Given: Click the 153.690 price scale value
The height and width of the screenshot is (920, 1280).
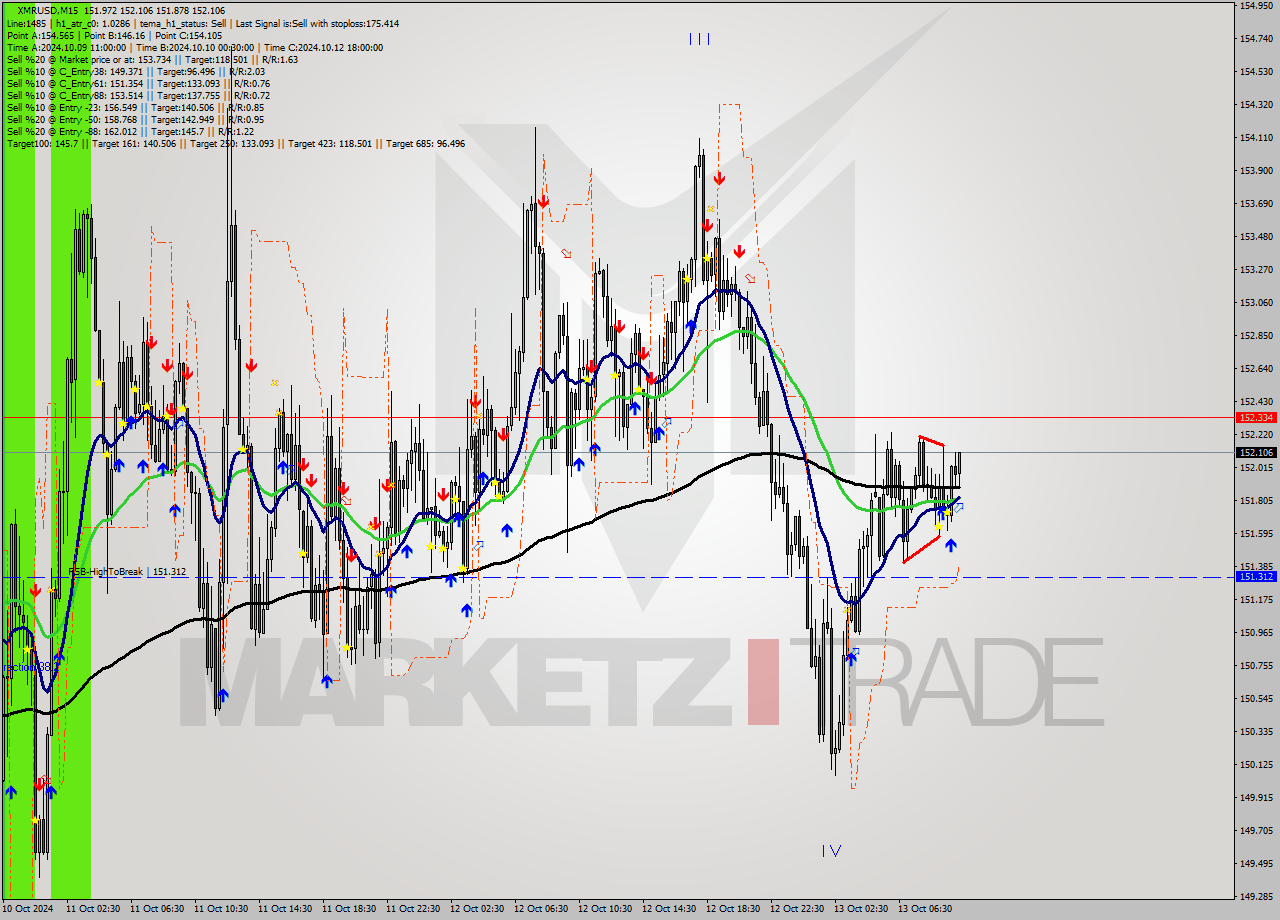Looking at the screenshot, I should point(1255,203).
